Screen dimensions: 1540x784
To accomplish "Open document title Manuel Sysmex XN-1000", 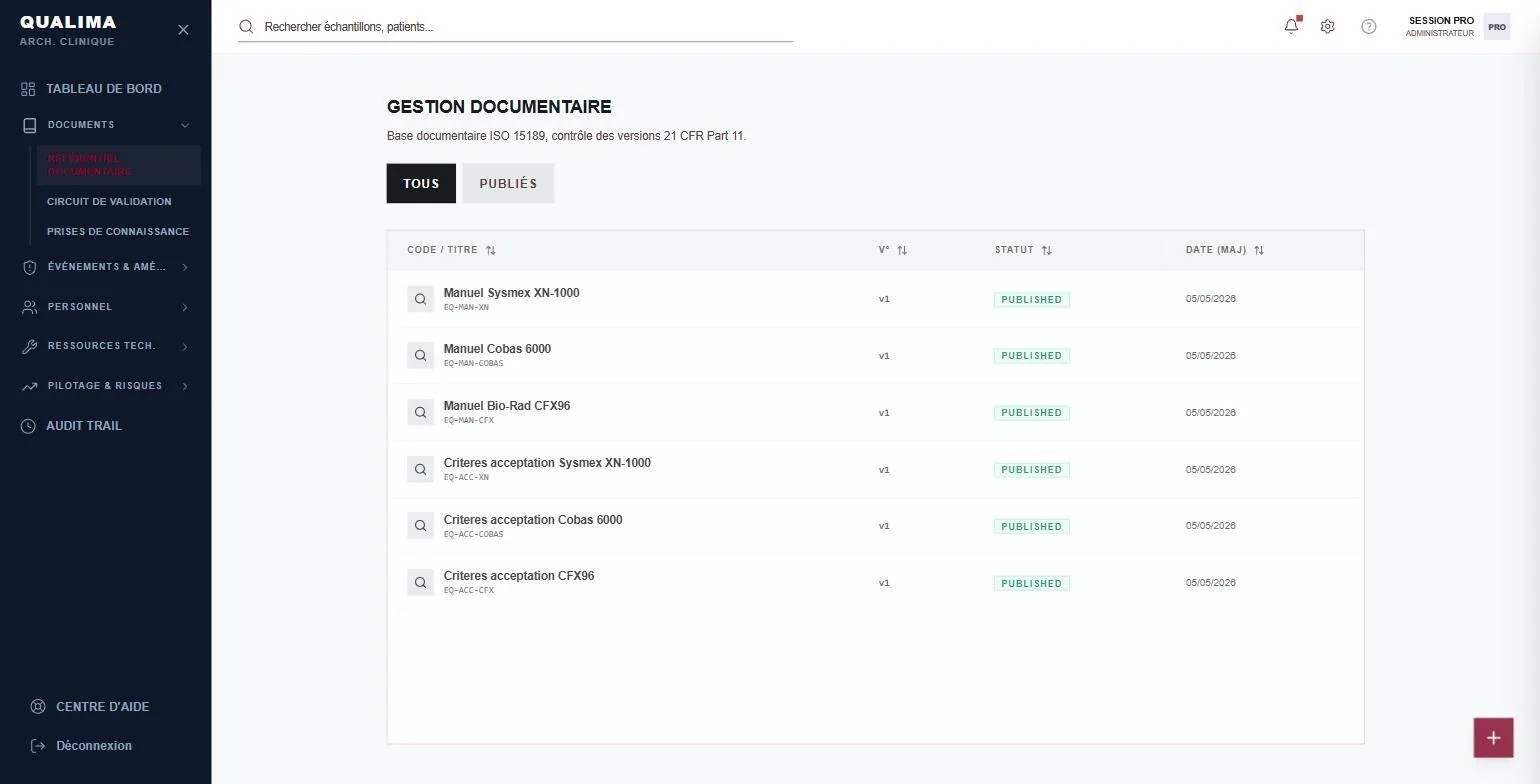I will (x=511, y=293).
